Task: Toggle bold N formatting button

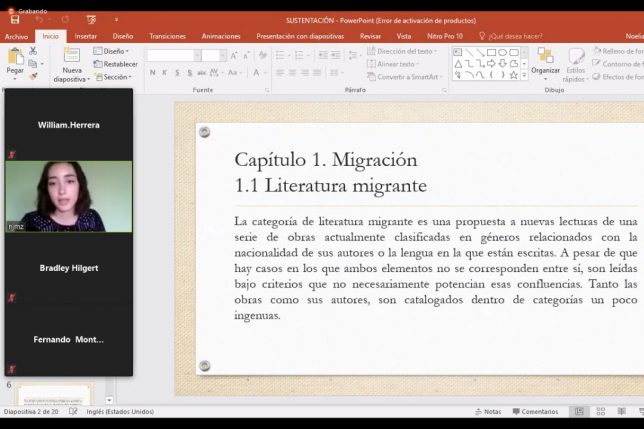Action: (x=152, y=72)
